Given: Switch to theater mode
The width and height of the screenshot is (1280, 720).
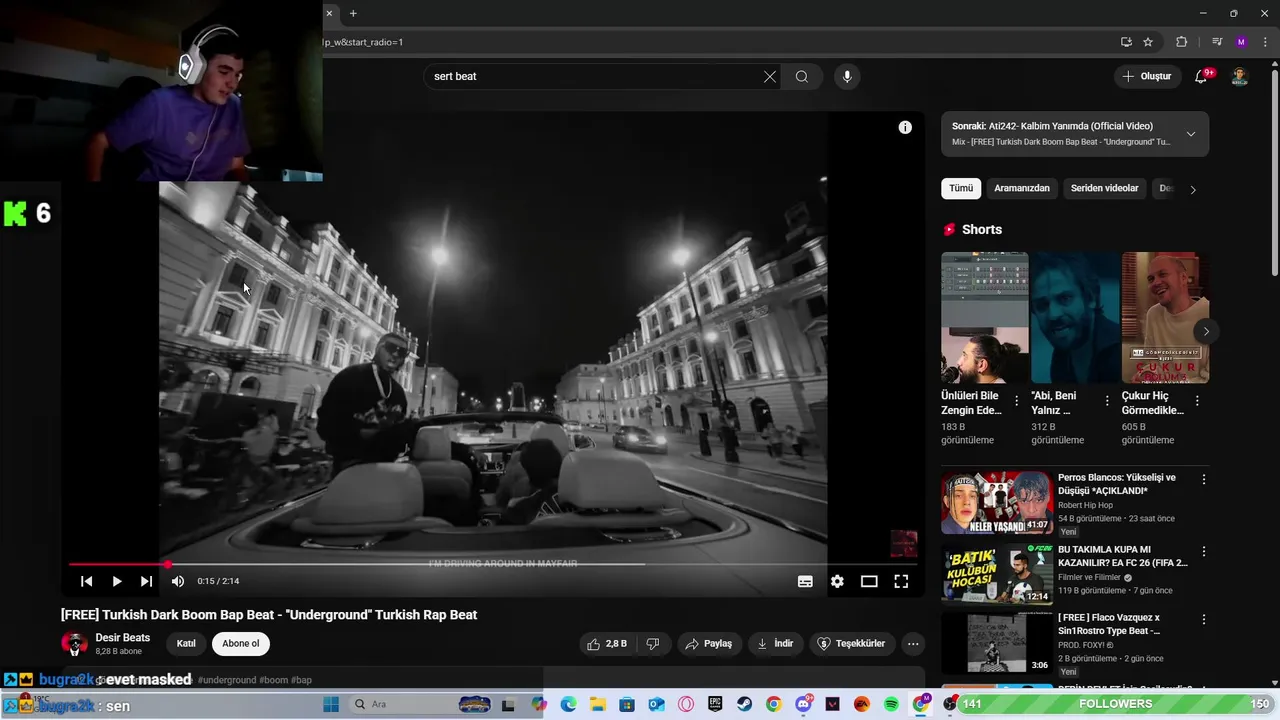Looking at the screenshot, I should (869, 581).
